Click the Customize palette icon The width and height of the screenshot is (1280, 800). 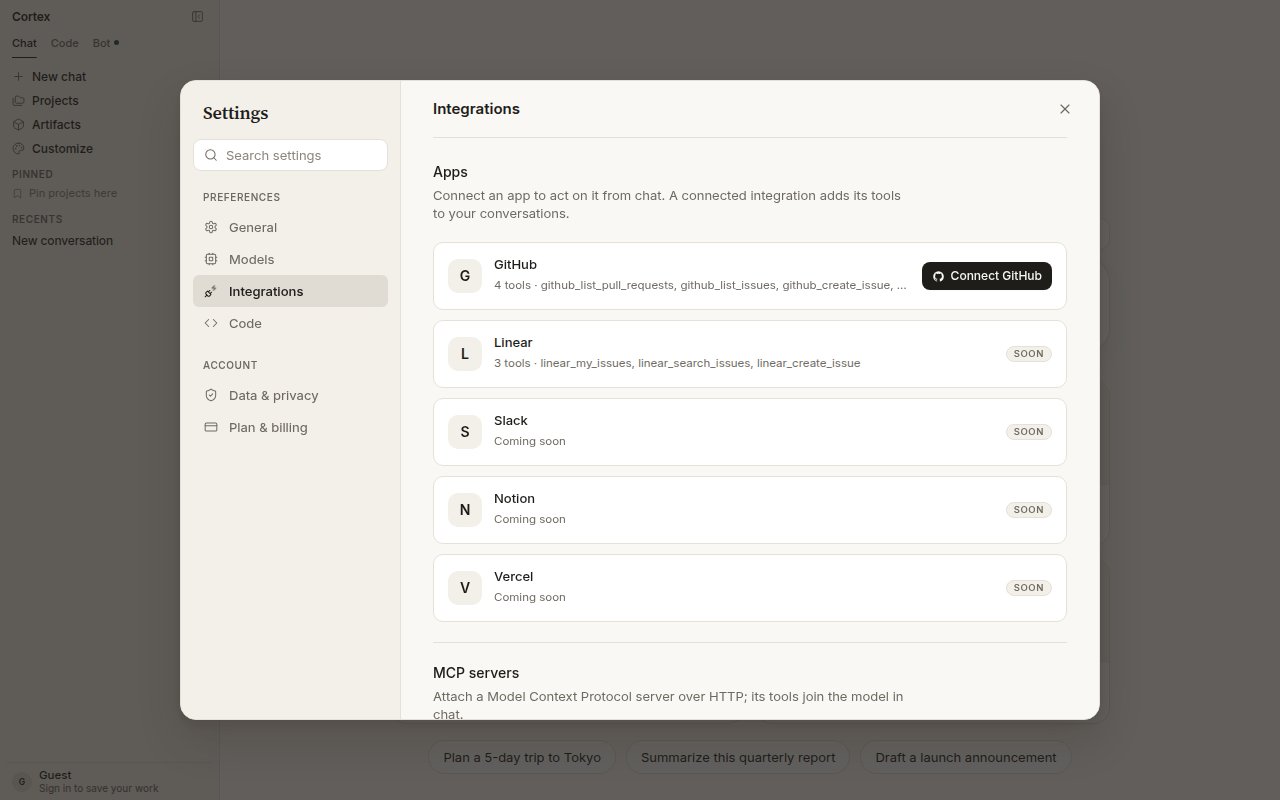pyautogui.click(x=18, y=149)
